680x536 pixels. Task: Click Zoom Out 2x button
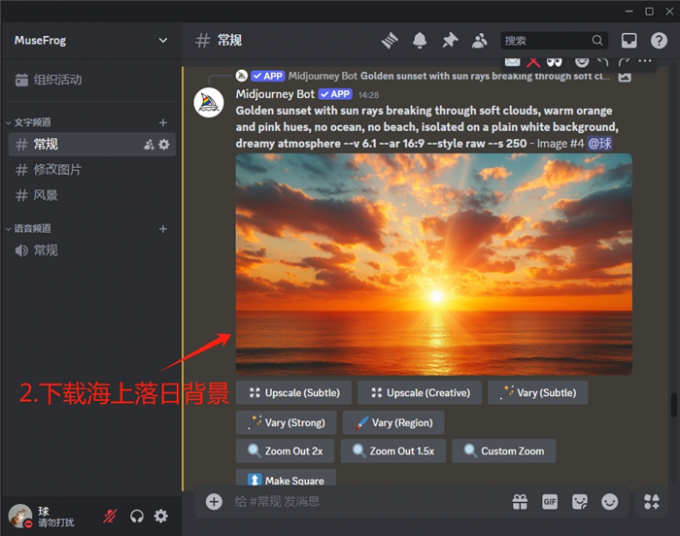click(x=285, y=451)
